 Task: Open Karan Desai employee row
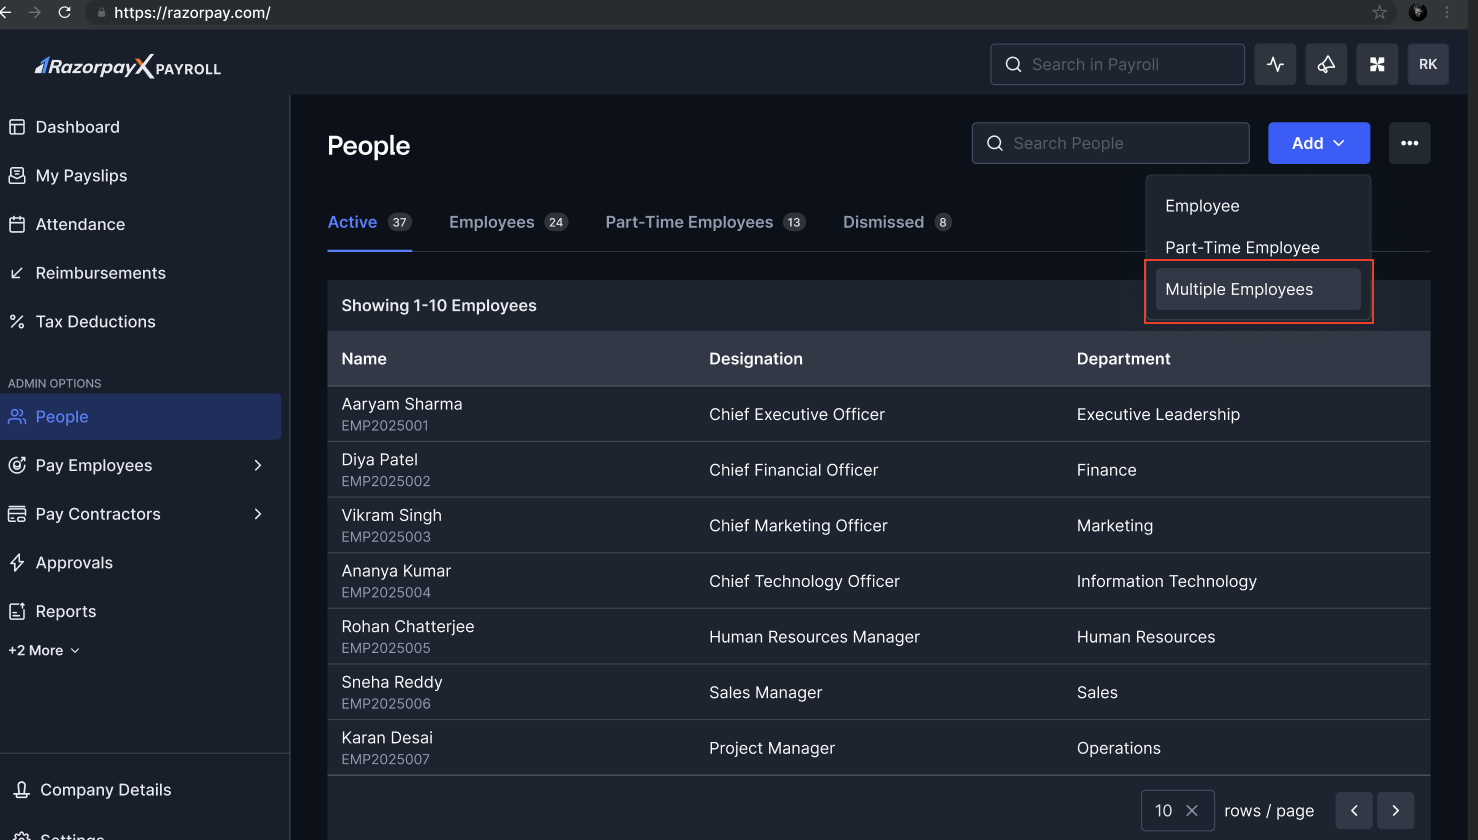pyautogui.click(x=878, y=748)
